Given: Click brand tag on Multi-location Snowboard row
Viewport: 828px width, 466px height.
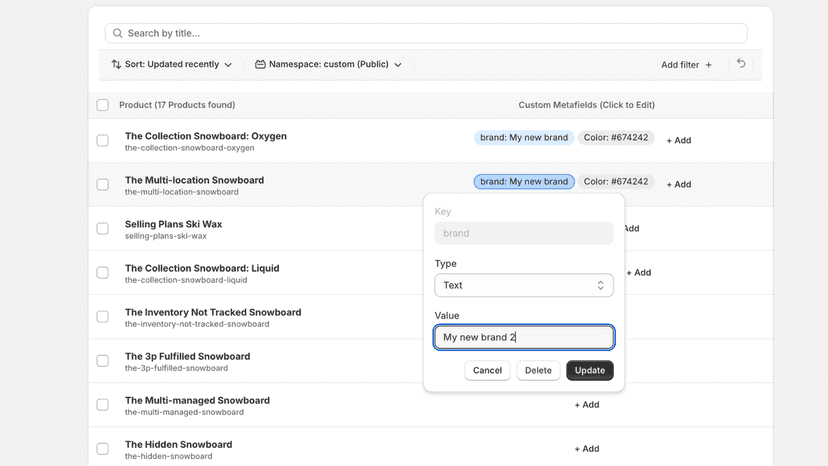Looking at the screenshot, I should [x=524, y=182].
